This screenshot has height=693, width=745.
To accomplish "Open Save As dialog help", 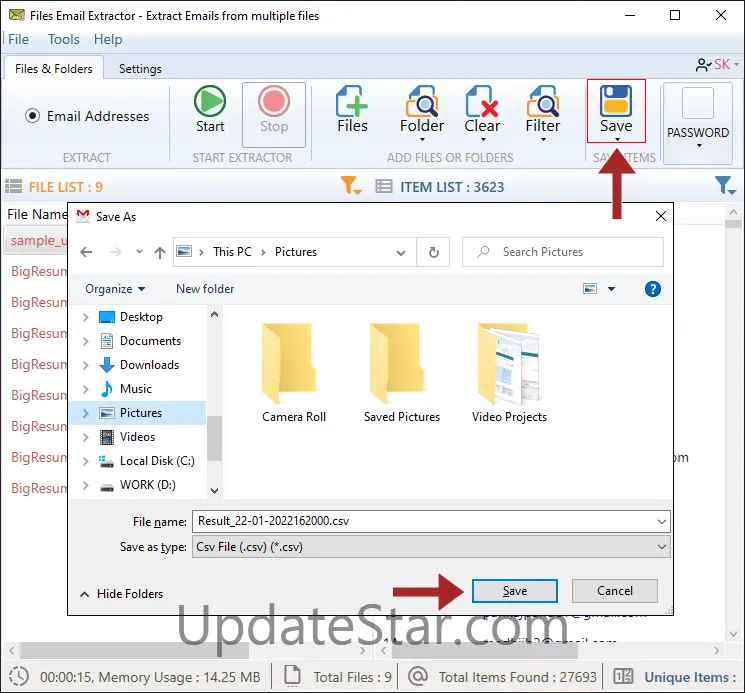I will click(x=652, y=289).
